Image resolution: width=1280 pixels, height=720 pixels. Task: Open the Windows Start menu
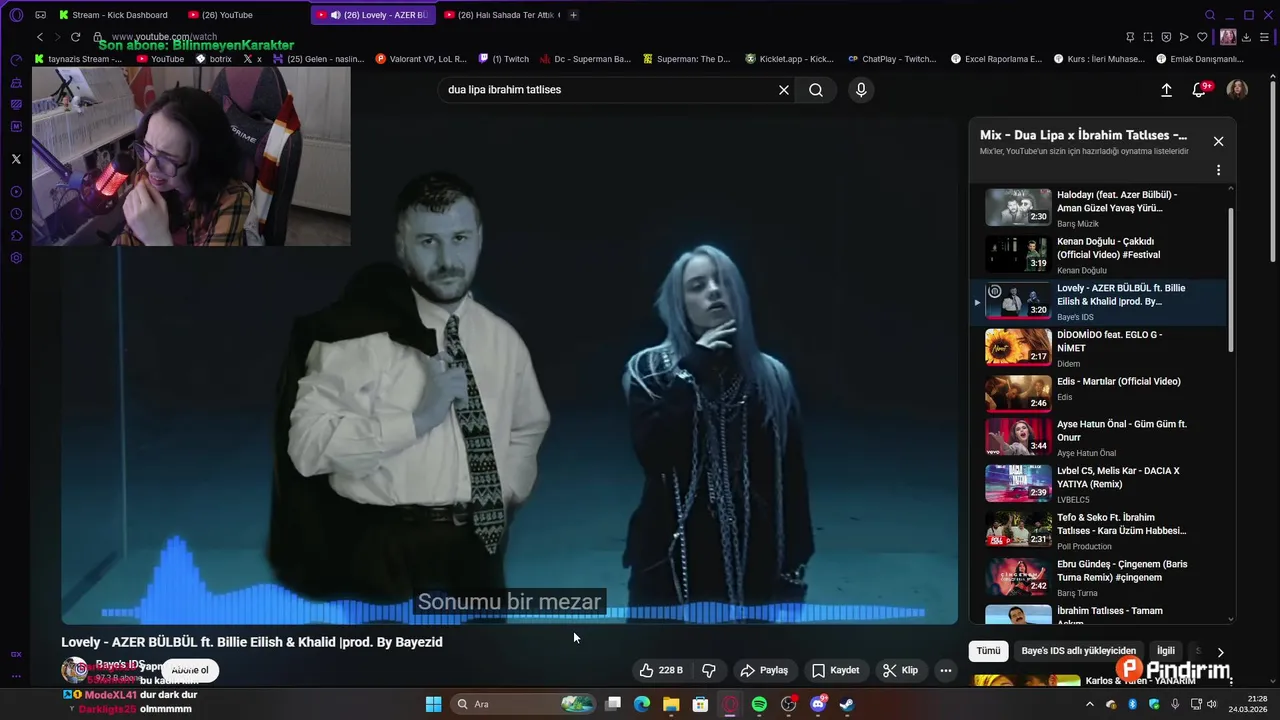point(433,704)
